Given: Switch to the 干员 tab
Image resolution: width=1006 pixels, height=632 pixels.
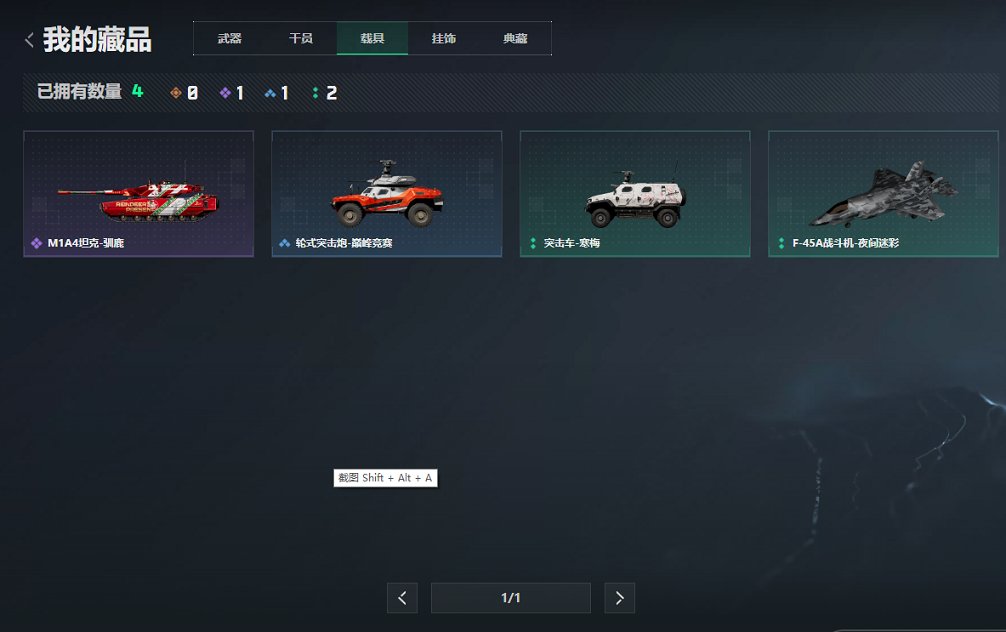Looking at the screenshot, I should pos(301,38).
